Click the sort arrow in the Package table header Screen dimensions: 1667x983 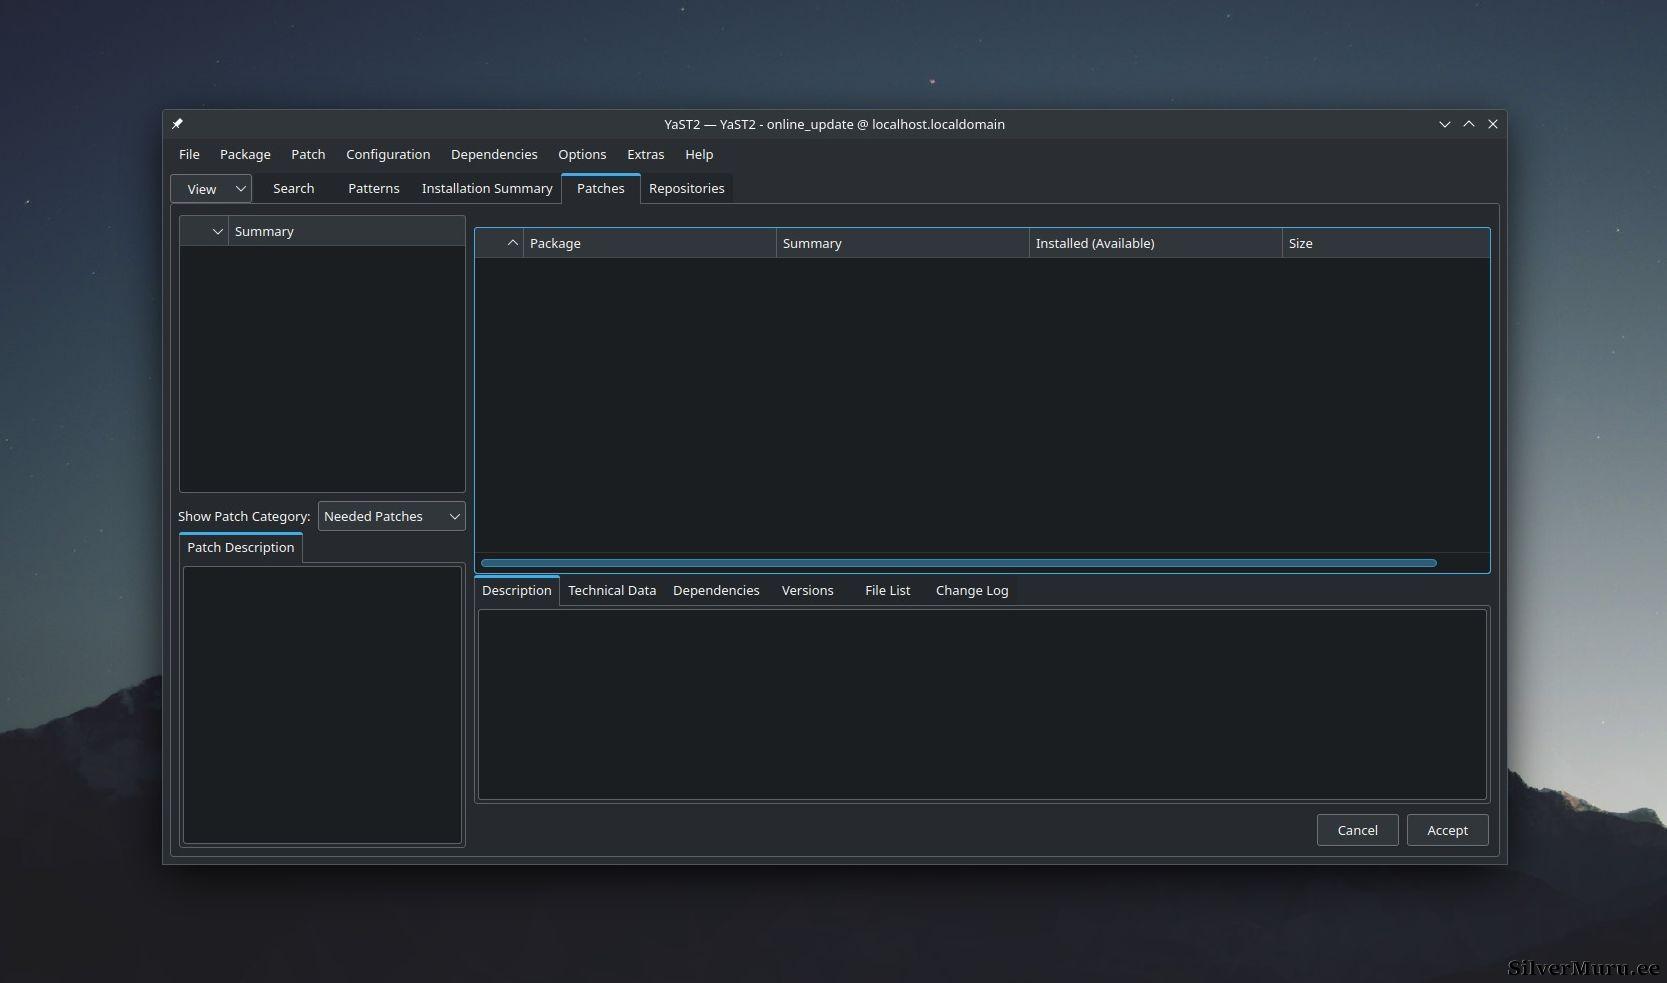[x=512, y=243]
